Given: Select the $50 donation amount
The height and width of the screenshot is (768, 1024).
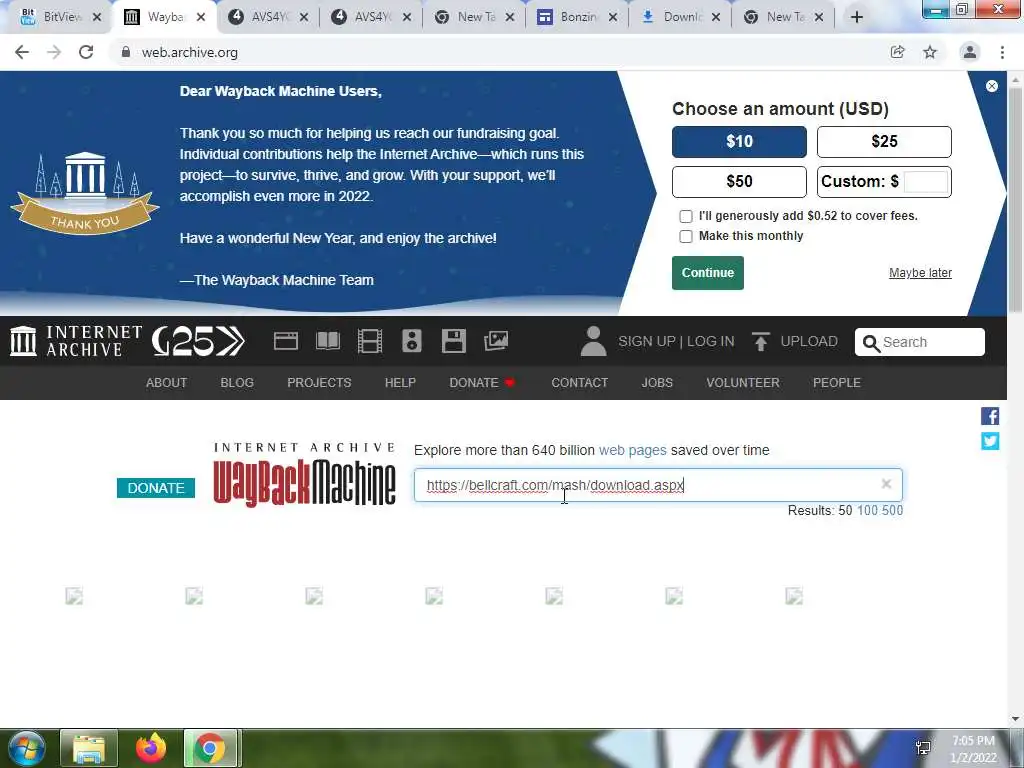Looking at the screenshot, I should pos(739,182).
